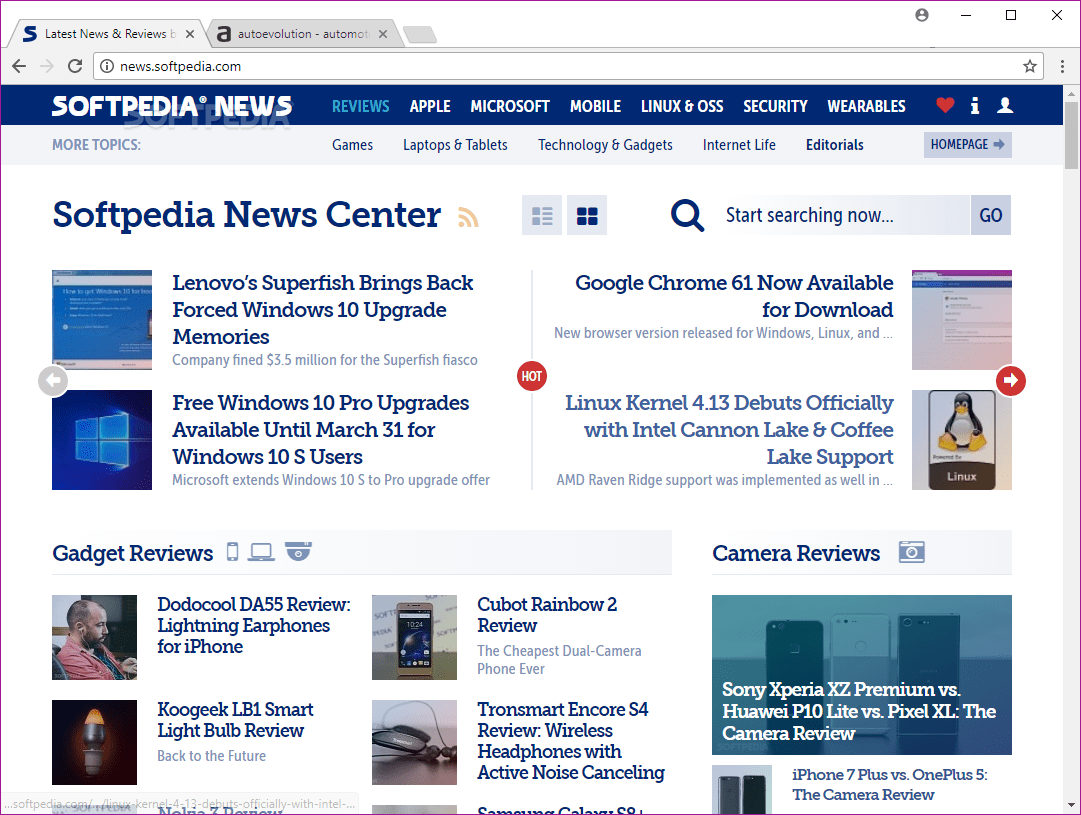The image size is (1081, 815).
Task: Open Lenovo's Superfish article headline
Action: pos(323,310)
